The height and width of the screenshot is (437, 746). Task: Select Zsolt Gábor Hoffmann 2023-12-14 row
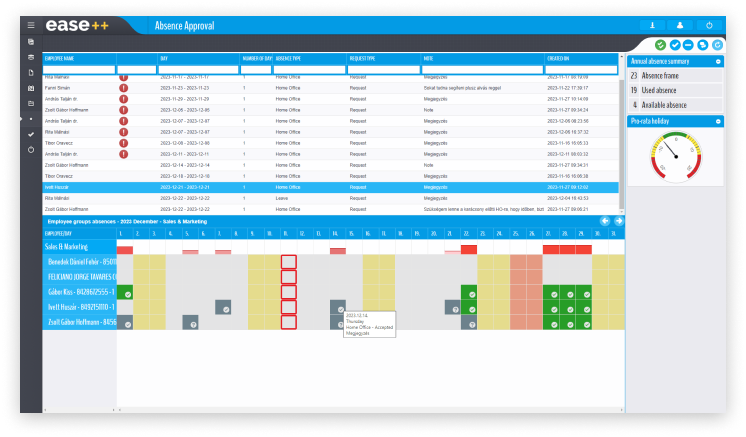point(331,165)
